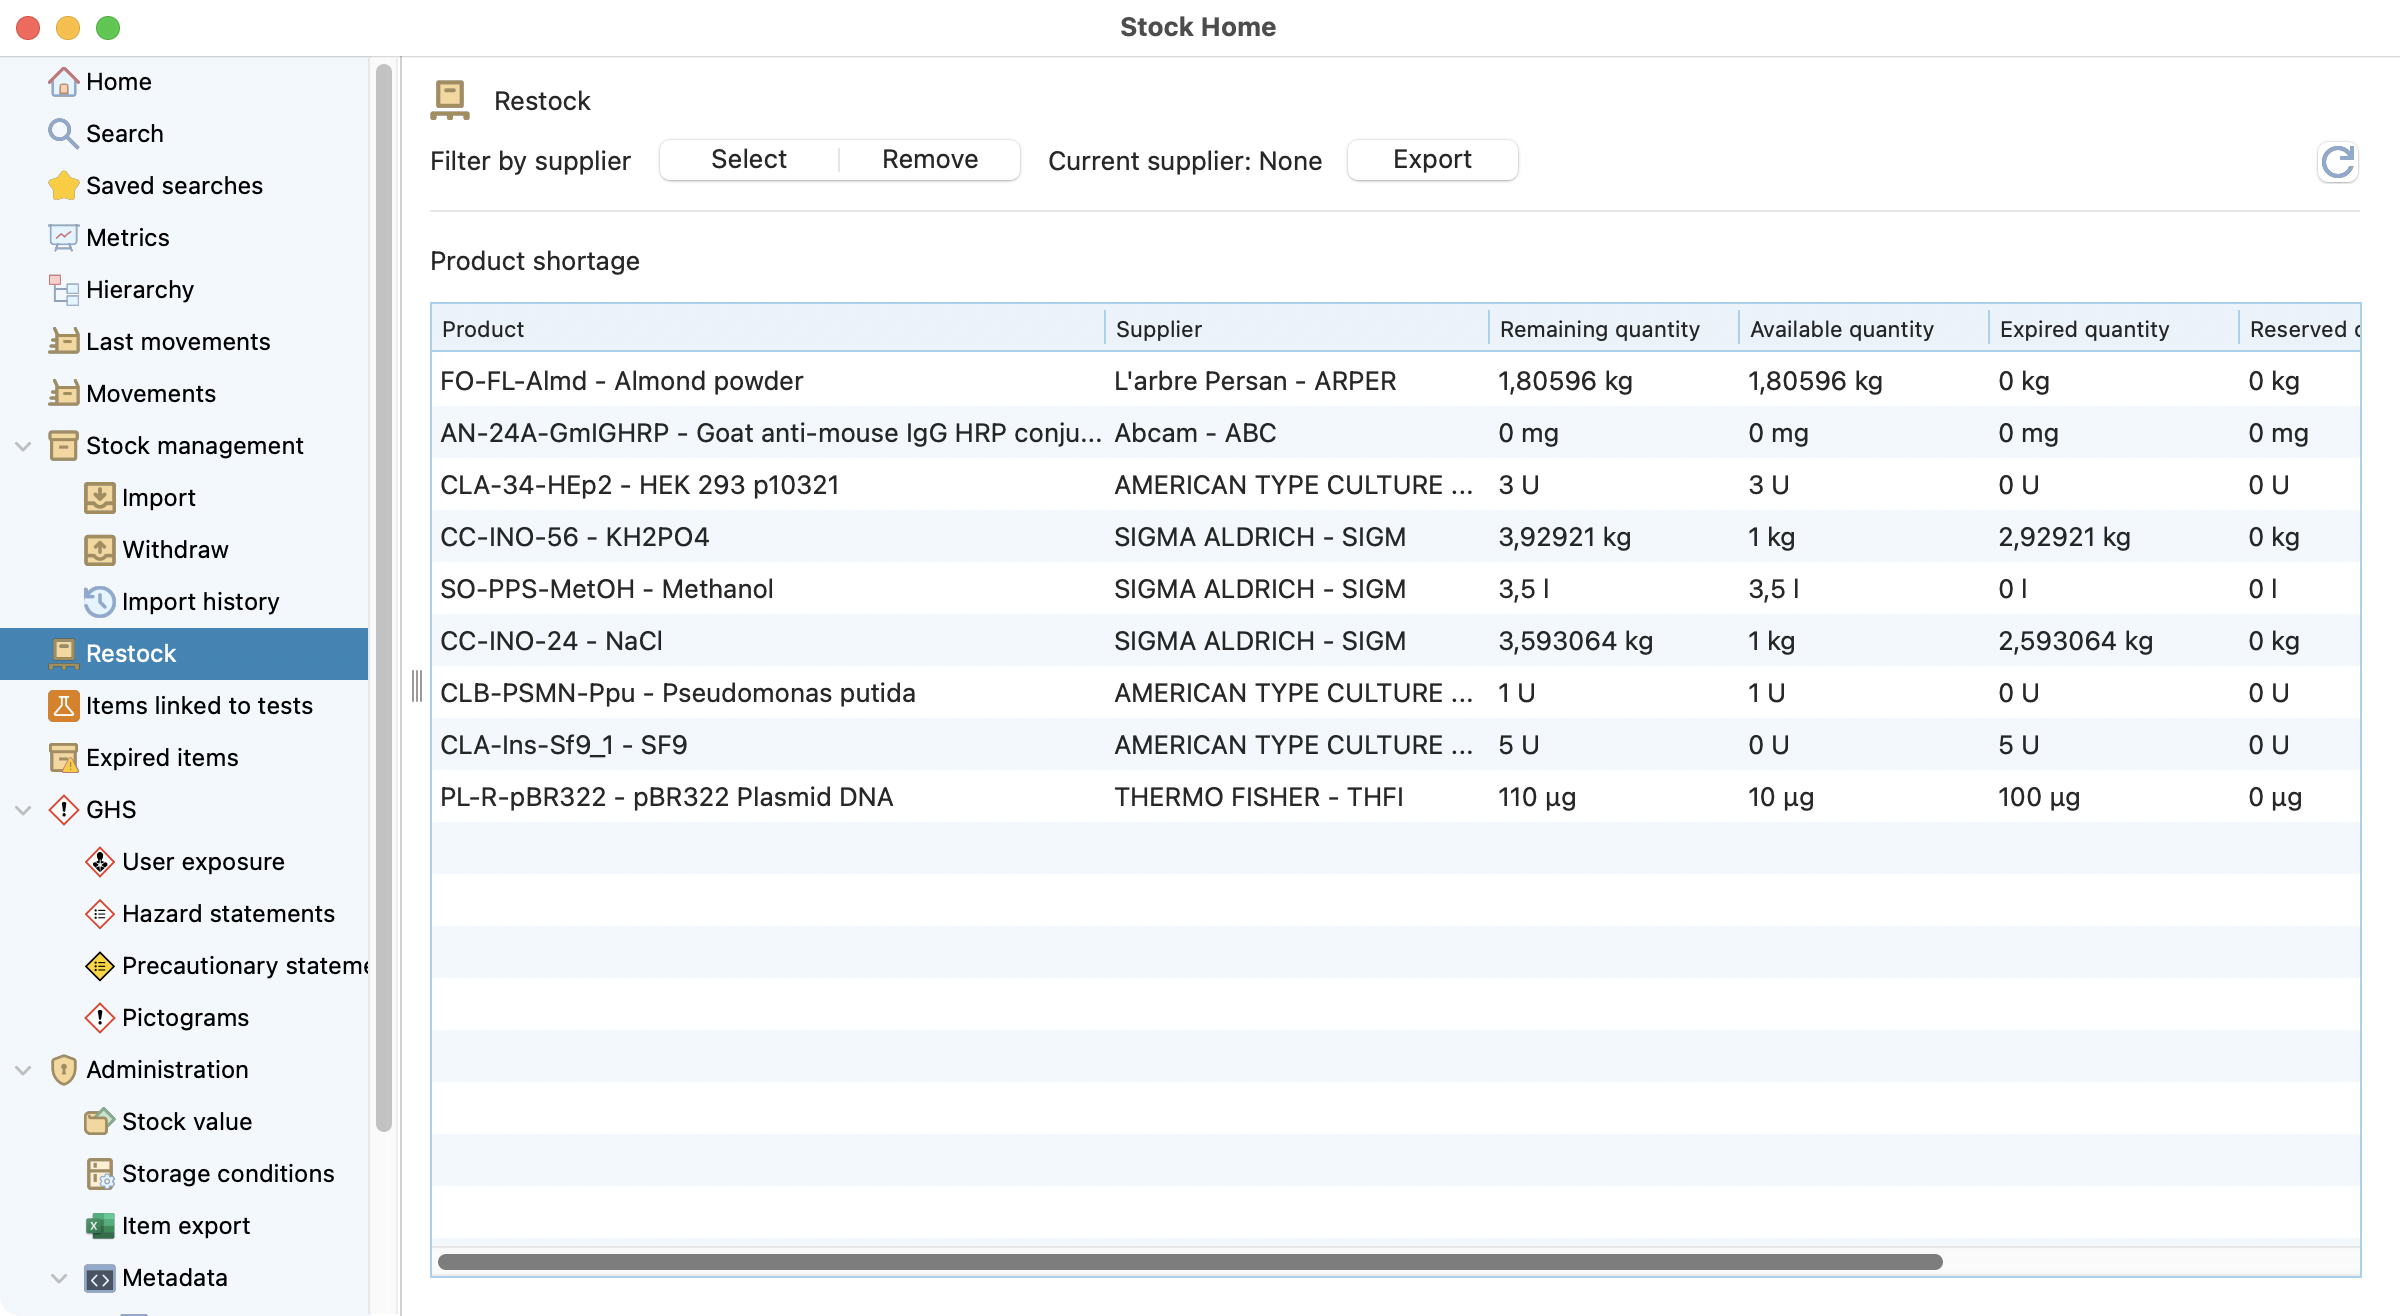
Task: Open the Expired items warning icon
Action: click(x=63, y=758)
